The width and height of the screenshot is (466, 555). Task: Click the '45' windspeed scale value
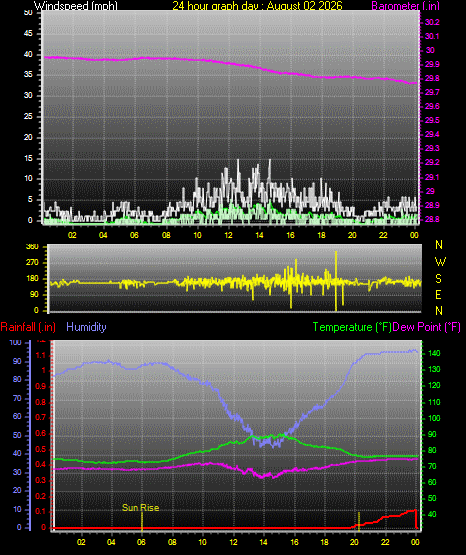pos(28,34)
